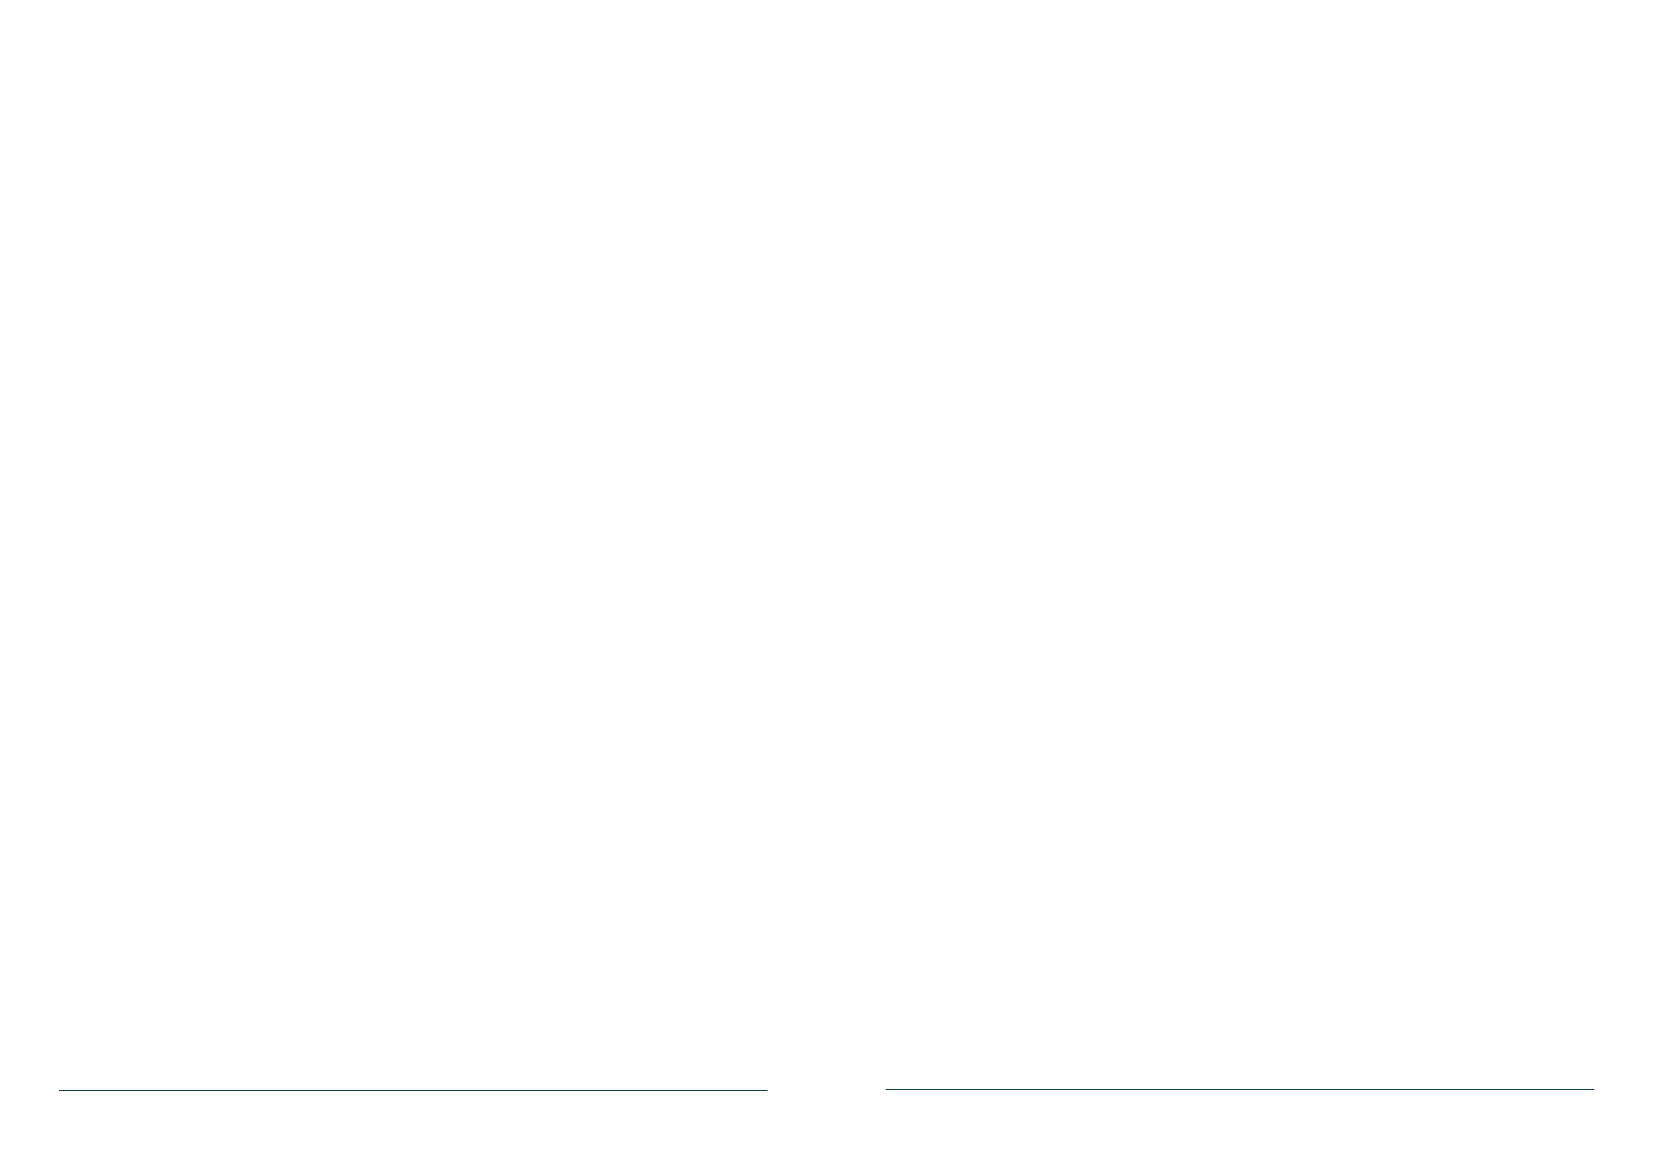The image size is (1654, 1169).
Task: Click the center of the blank left page
Action: [x=413, y=540]
